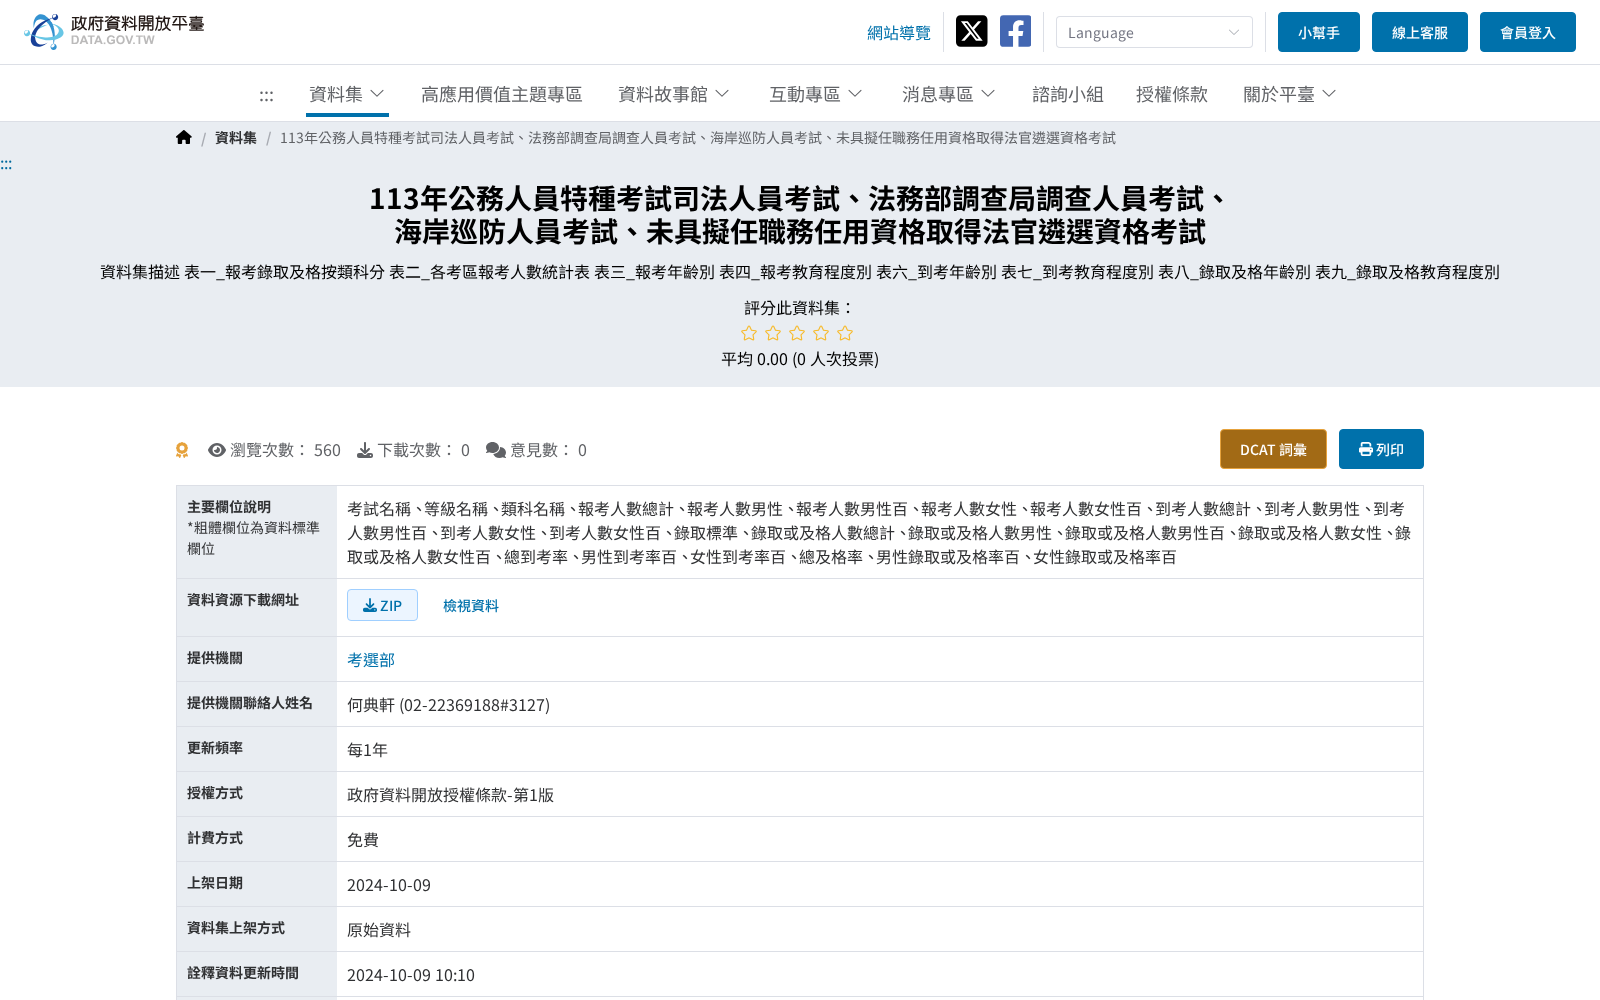Open 高應用價值主題專區 nav item
Image resolution: width=1600 pixels, height=1000 pixels.
point(502,94)
